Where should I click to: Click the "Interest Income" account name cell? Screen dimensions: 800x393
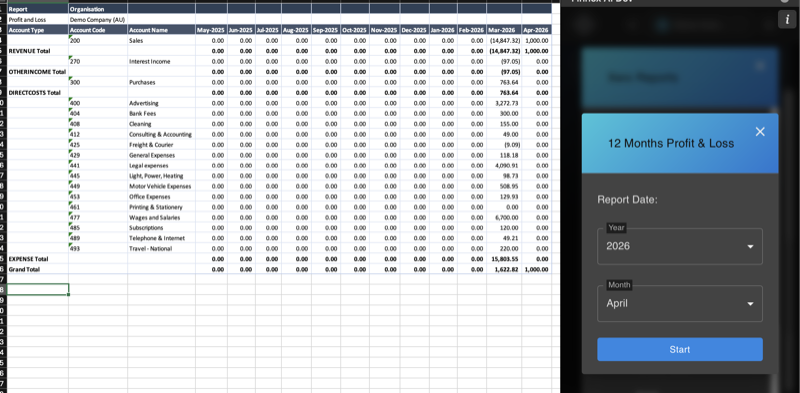161,61
